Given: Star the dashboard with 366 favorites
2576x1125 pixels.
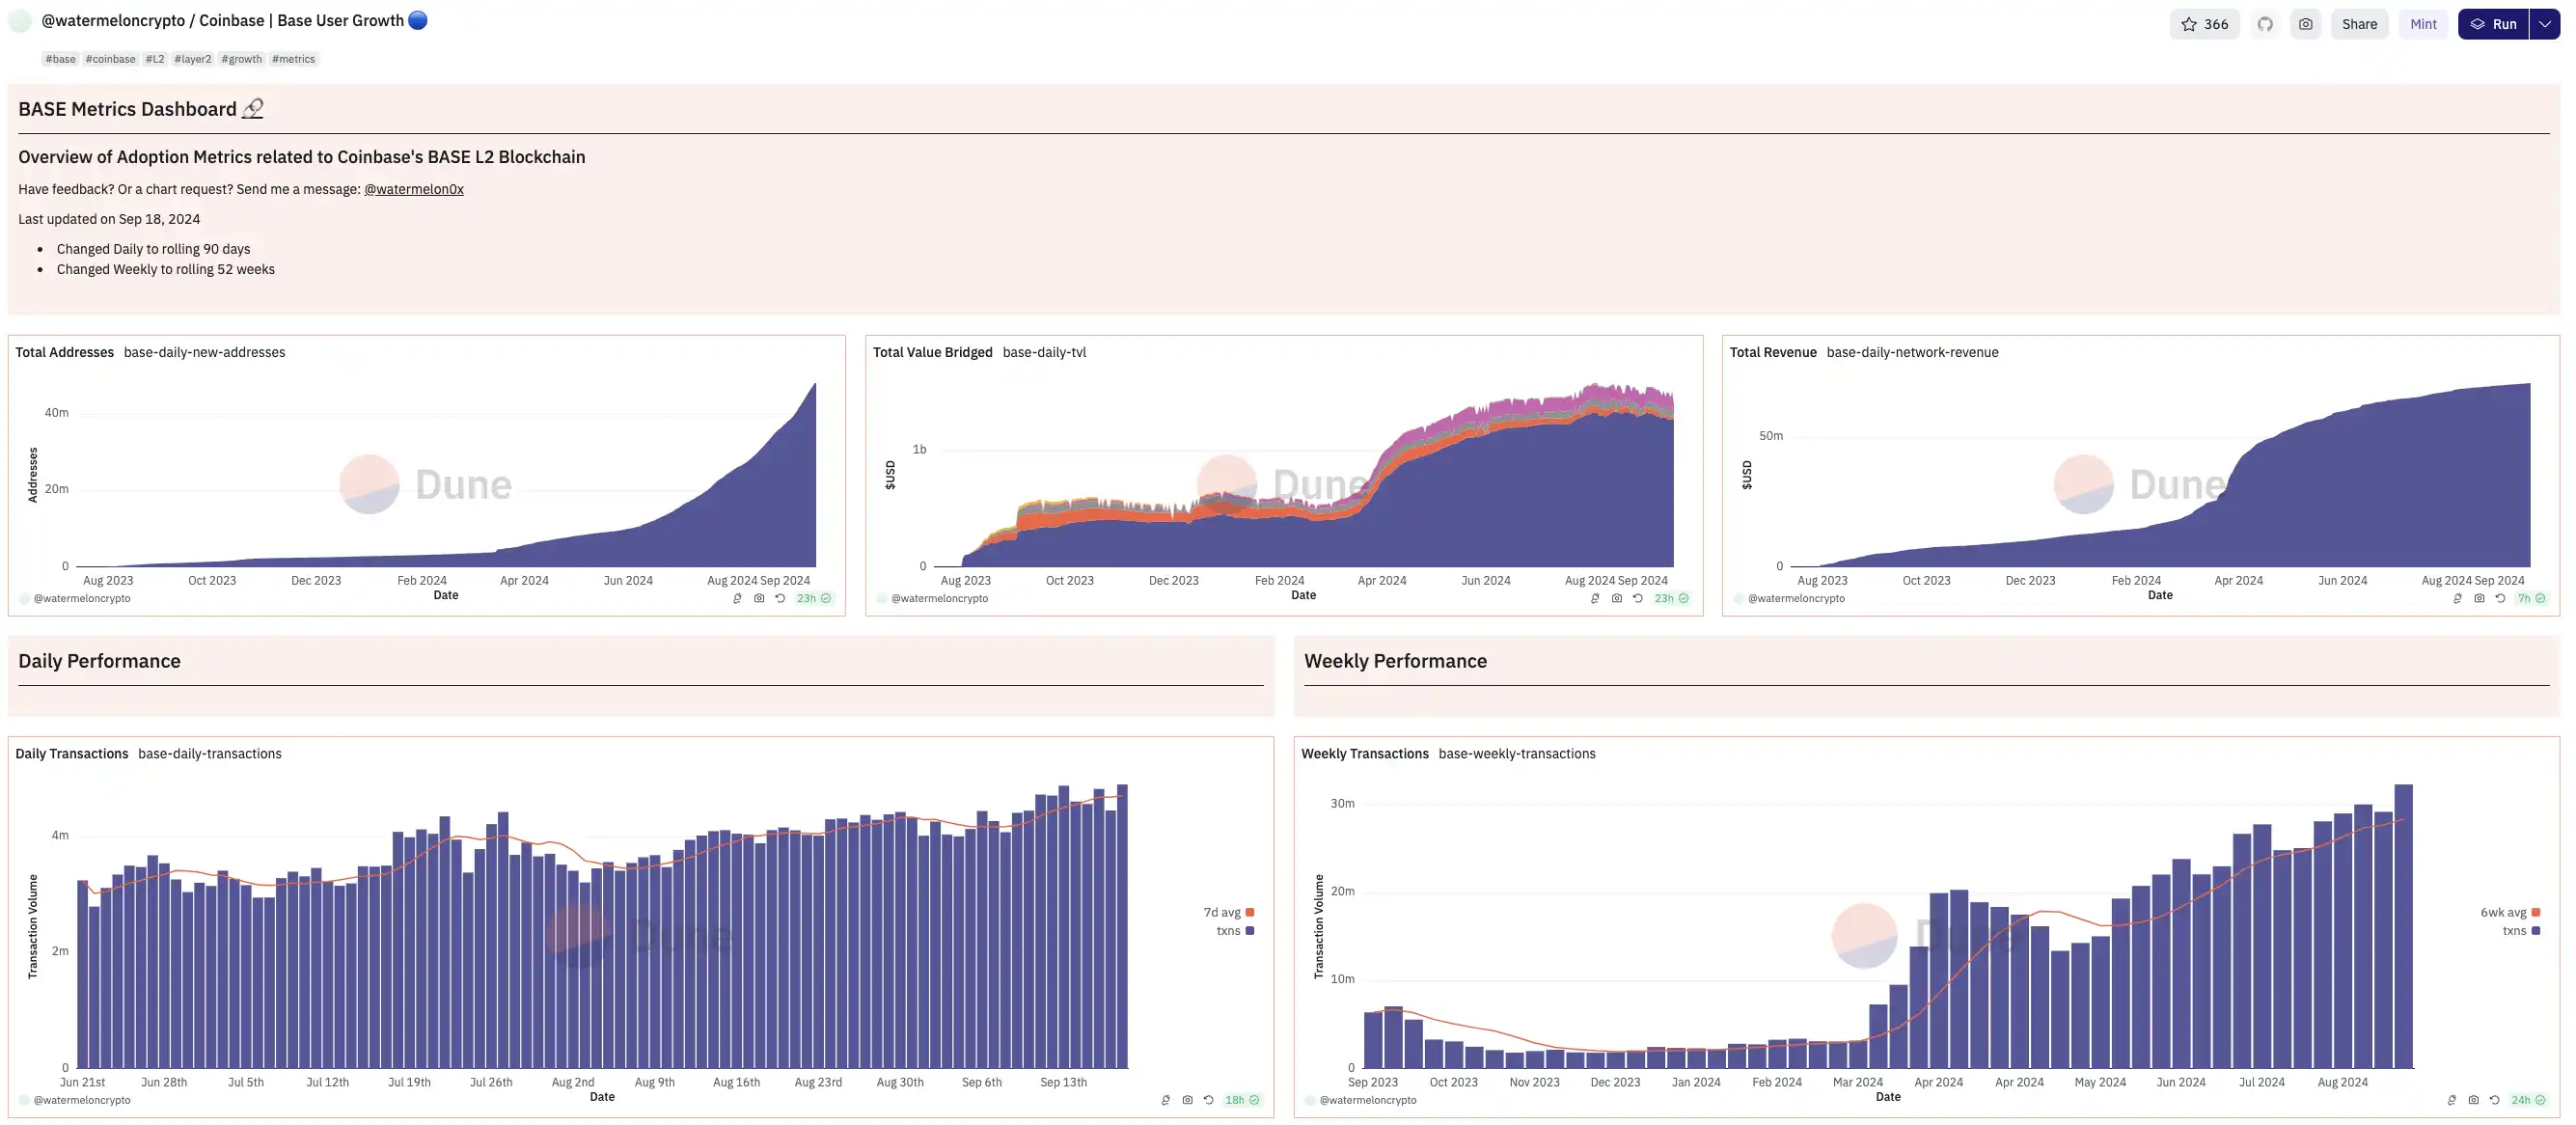Looking at the screenshot, I should pos(2204,24).
